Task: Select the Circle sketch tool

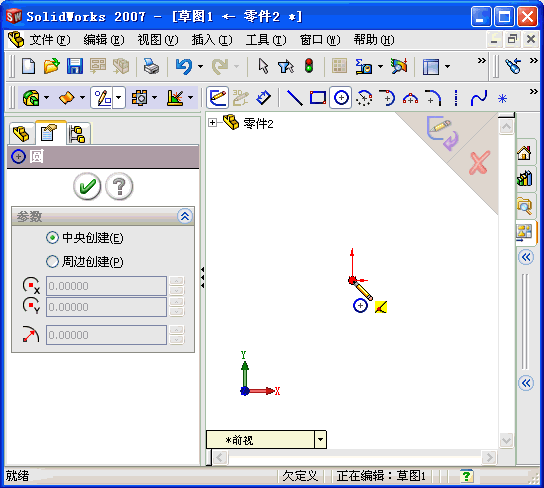Action: tap(341, 97)
